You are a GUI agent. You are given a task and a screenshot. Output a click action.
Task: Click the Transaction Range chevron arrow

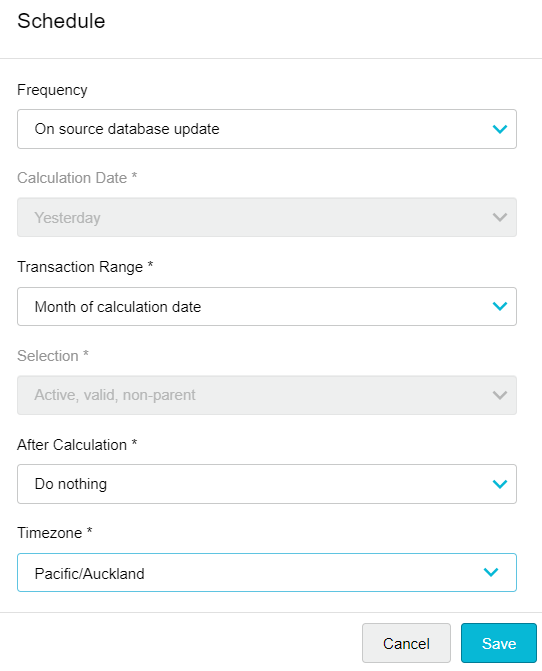499,306
